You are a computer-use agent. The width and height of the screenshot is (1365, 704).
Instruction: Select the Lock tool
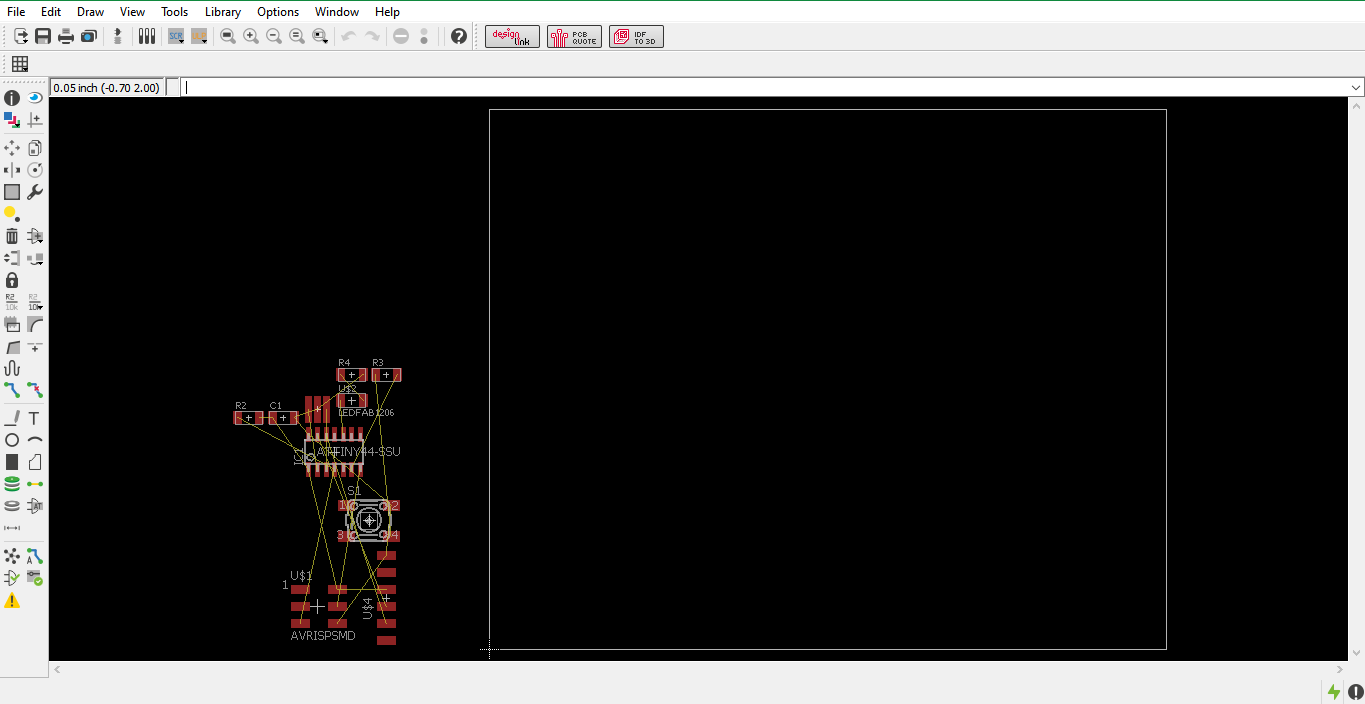[12, 280]
